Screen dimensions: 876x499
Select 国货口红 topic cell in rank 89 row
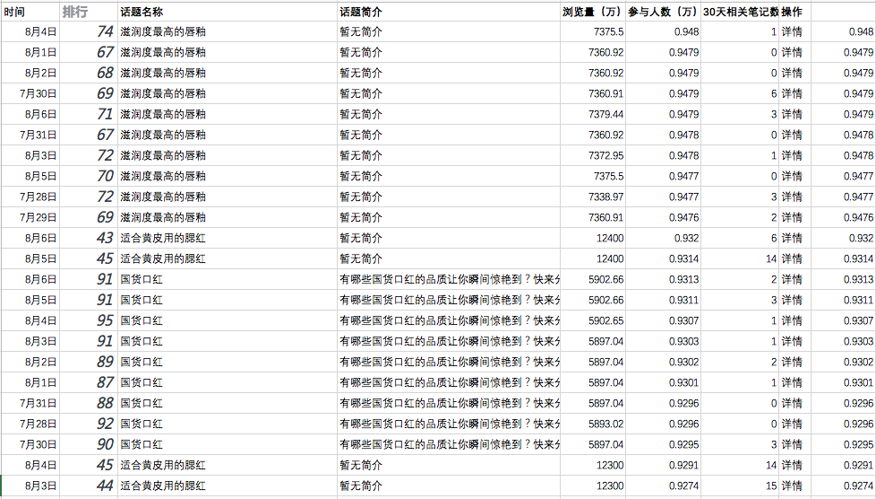[x=227, y=362]
